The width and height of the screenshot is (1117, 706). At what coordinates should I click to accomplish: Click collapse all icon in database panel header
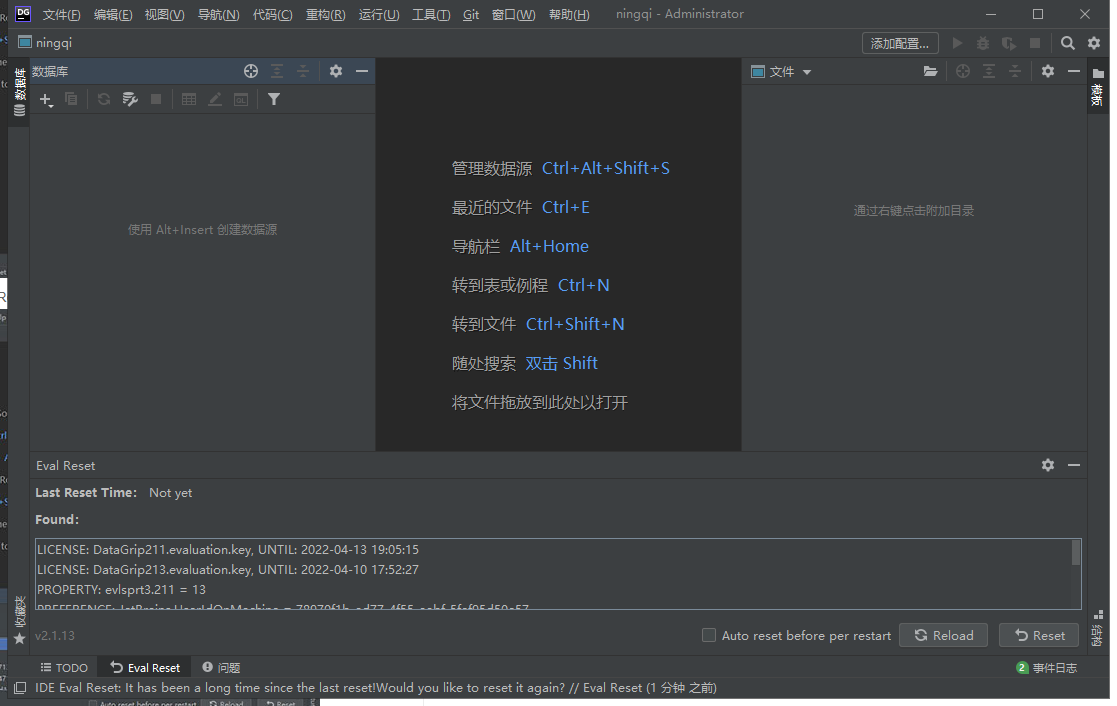[x=303, y=71]
